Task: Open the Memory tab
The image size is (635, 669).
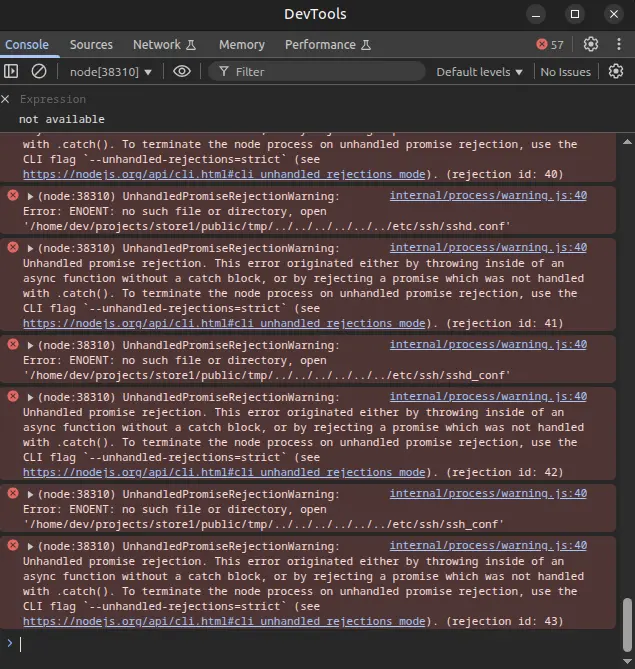Action: tap(241, 45)
